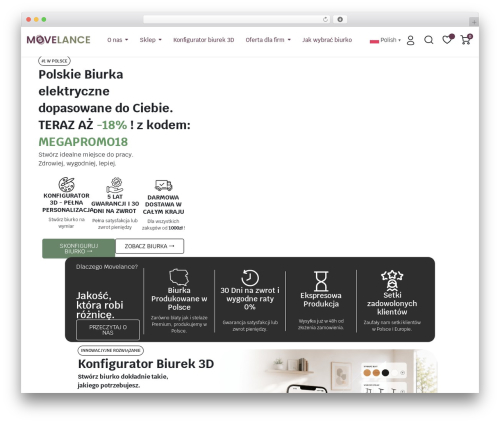The image size is (500, 423).
Task: Click the 3D configurator palette icon
Action: coord(66,184)
